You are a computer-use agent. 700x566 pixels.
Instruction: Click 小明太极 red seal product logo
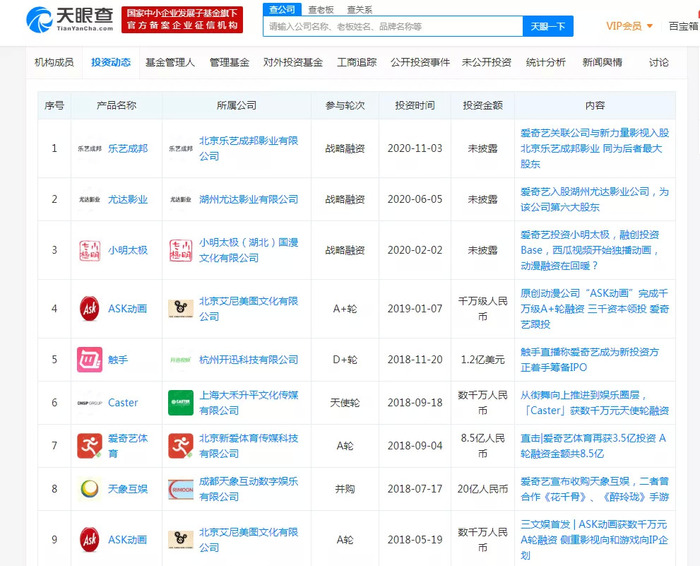point(90,250)
